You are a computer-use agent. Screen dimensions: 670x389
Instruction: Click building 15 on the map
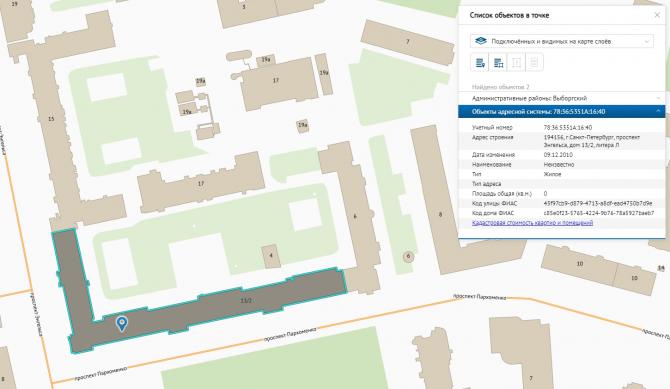click(51, 119)
